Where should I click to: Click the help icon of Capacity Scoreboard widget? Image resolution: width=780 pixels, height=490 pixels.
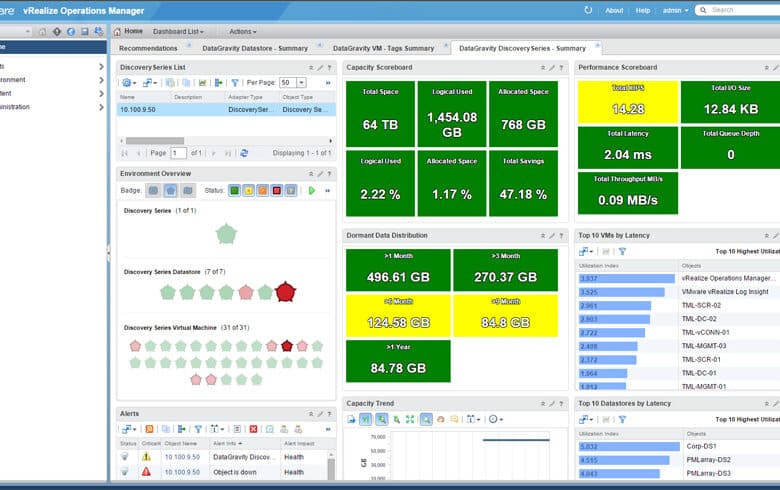(x=561, y=68)
